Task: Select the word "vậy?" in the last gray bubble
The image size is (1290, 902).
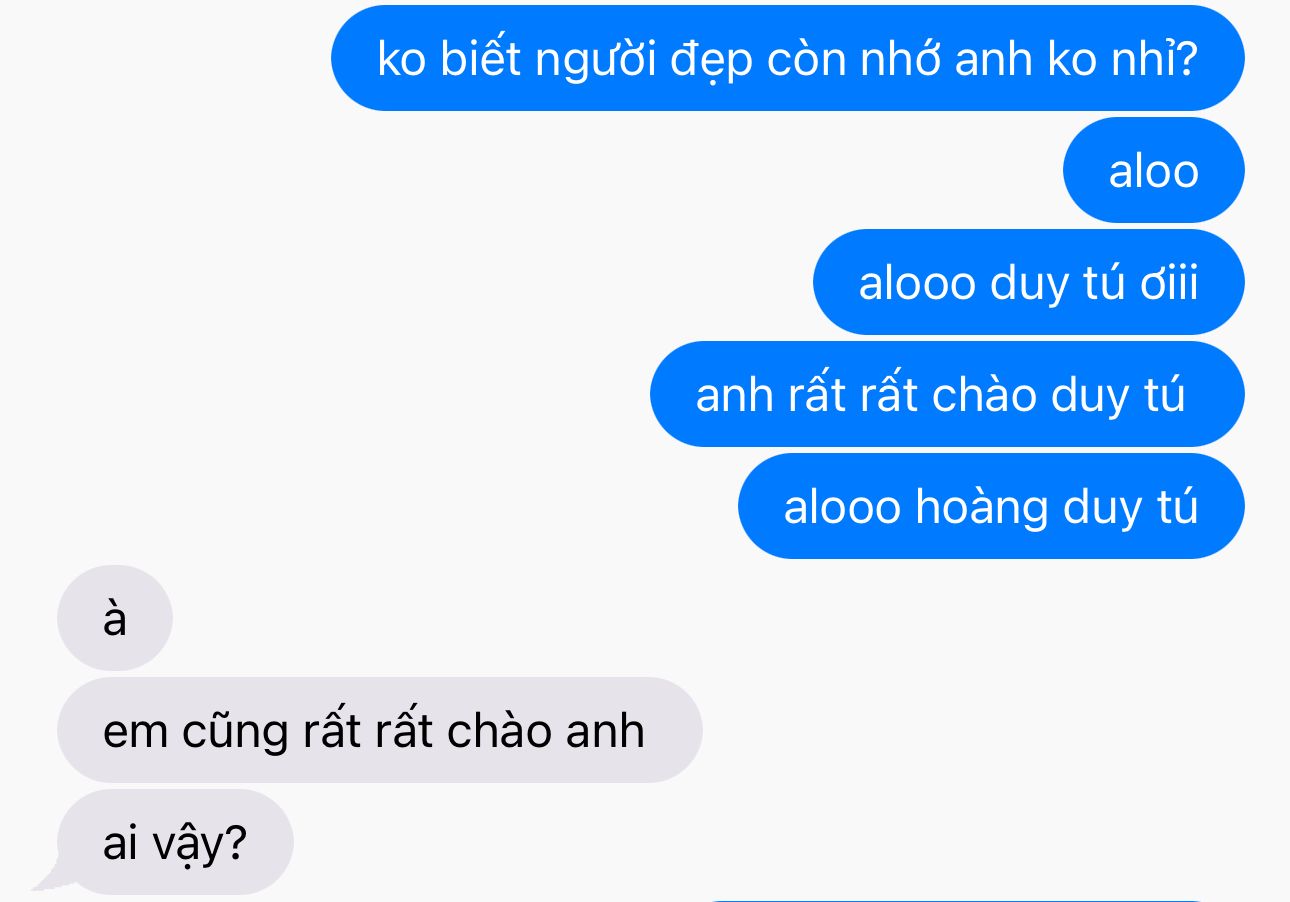Action: pos(199,846)
